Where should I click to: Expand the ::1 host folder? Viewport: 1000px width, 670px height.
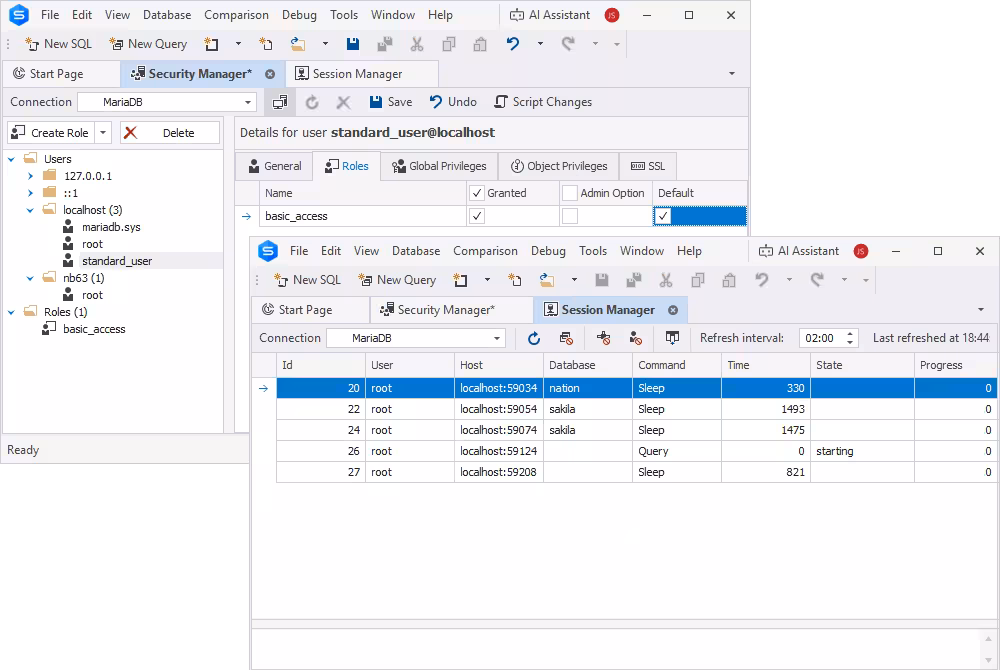click(30, 193)
